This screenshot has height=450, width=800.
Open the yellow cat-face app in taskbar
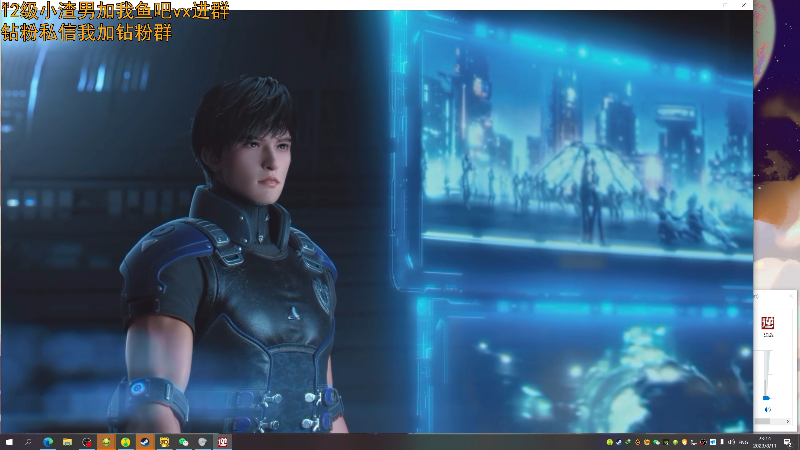click(x=164, y=442)
